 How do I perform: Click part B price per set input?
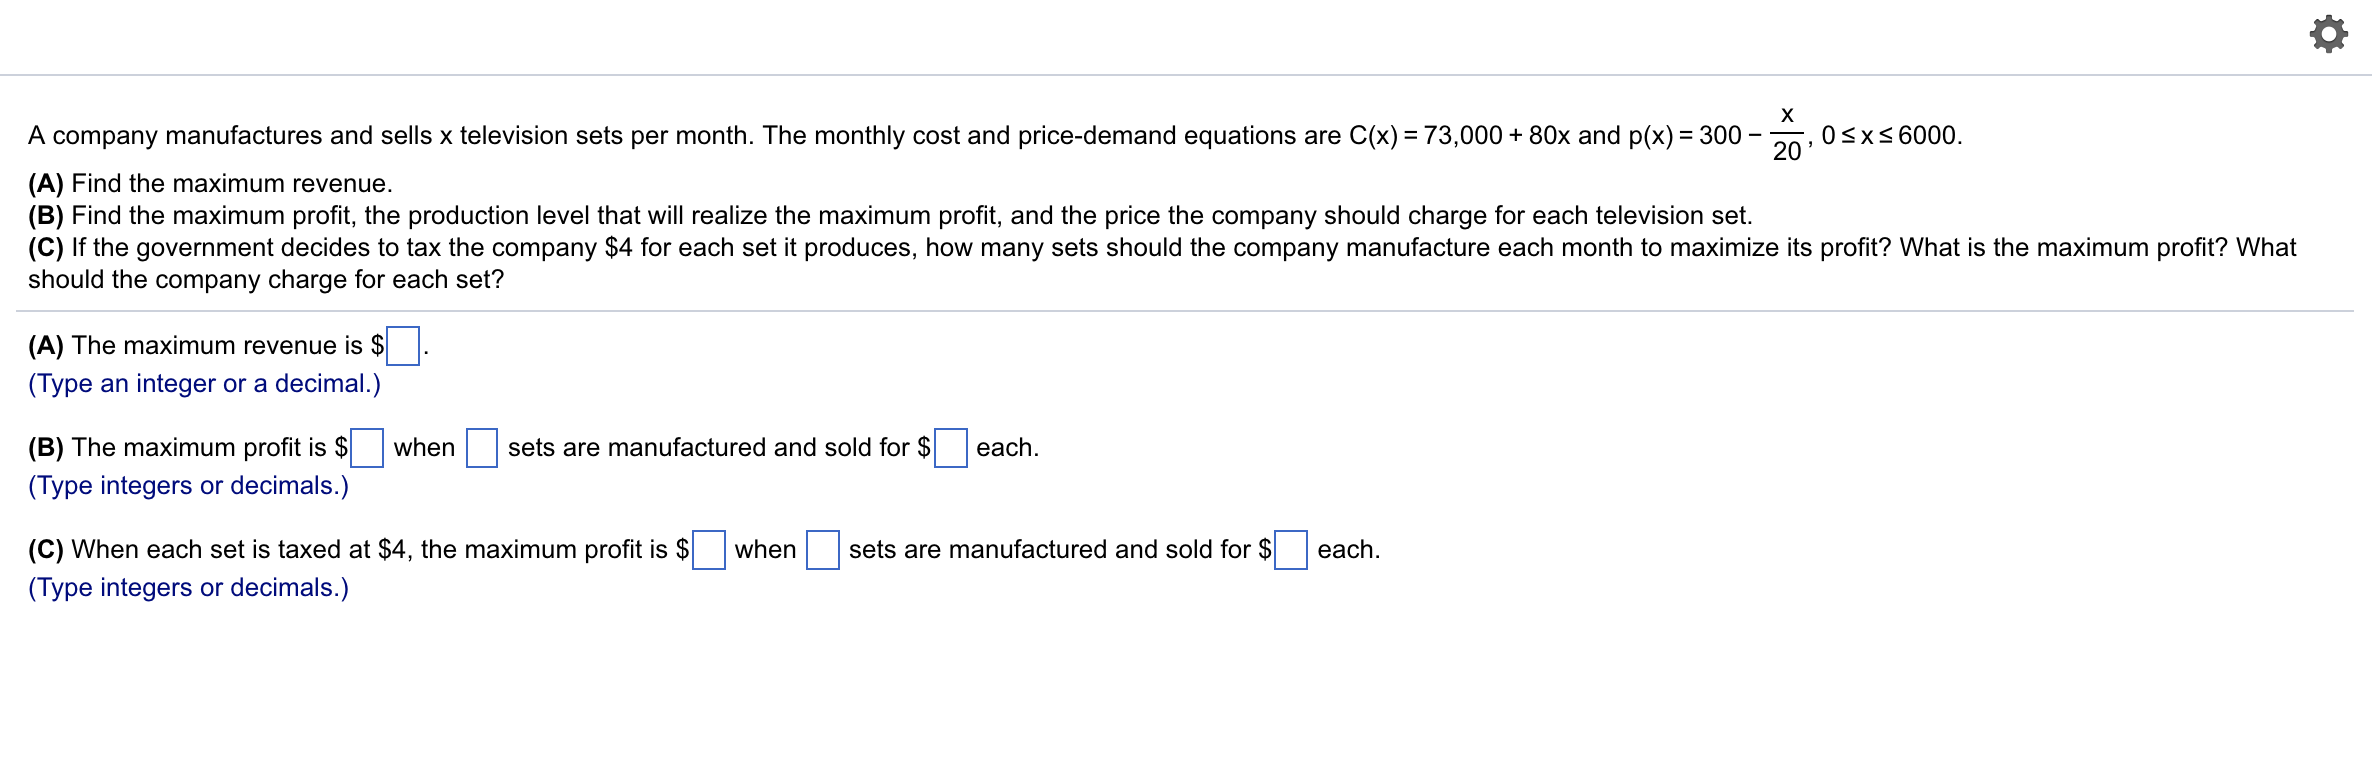tap(951, 448)
